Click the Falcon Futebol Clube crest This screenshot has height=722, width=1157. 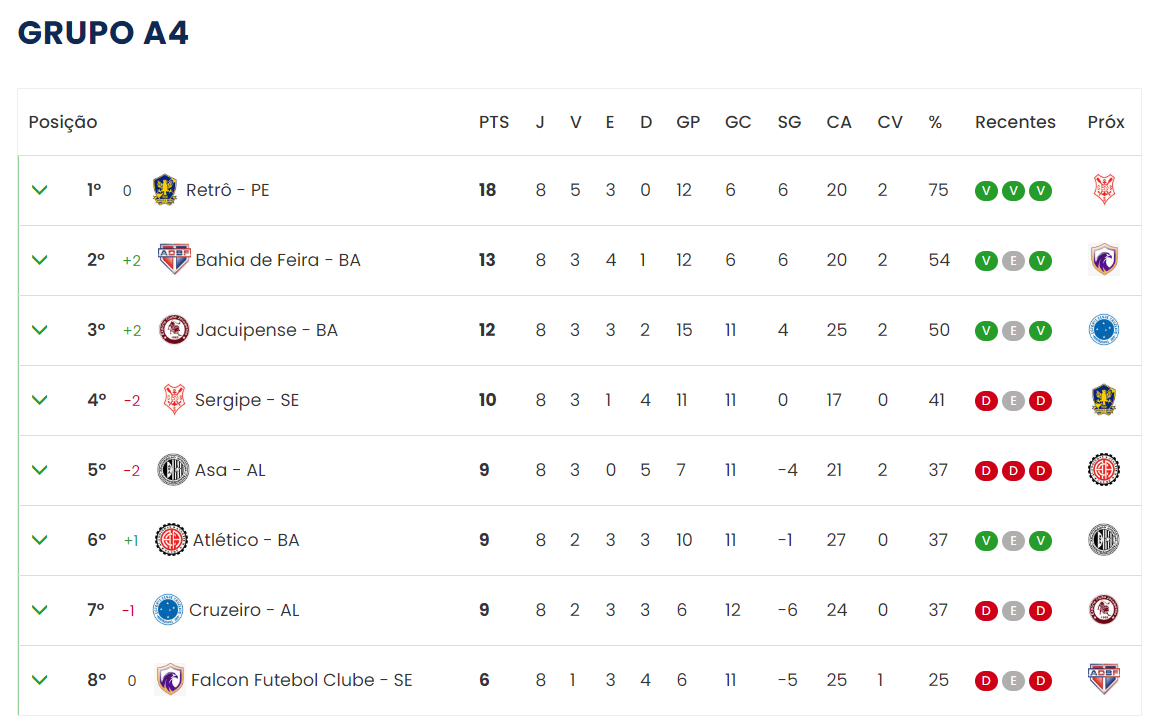pyautogui.click(x=170, y=679)
